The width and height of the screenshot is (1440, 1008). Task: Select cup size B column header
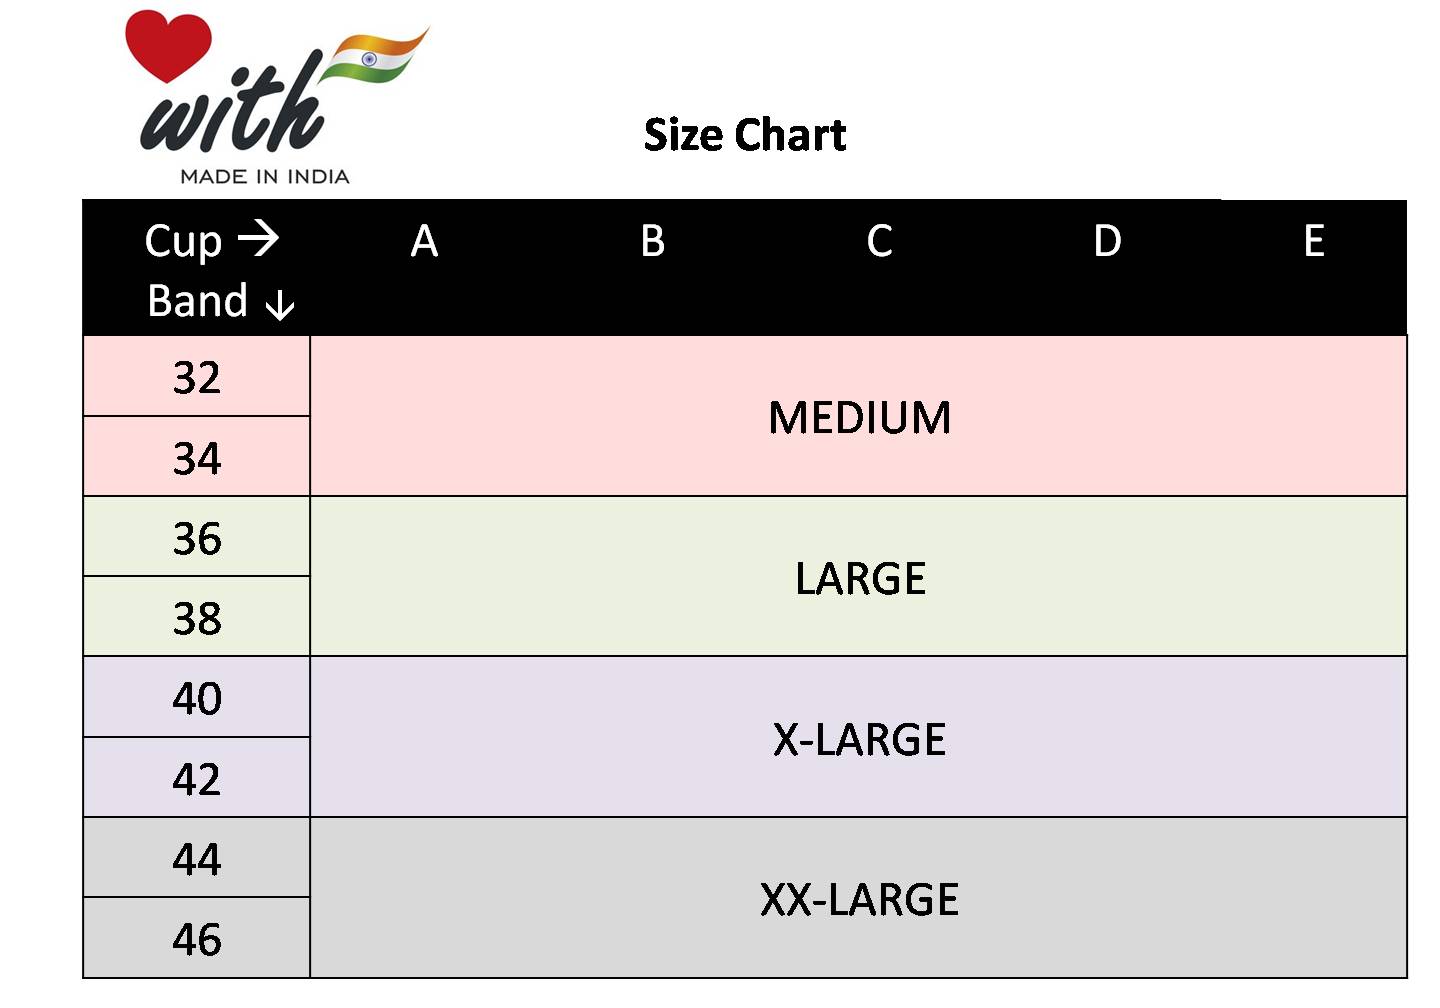(x=652, y=241)
